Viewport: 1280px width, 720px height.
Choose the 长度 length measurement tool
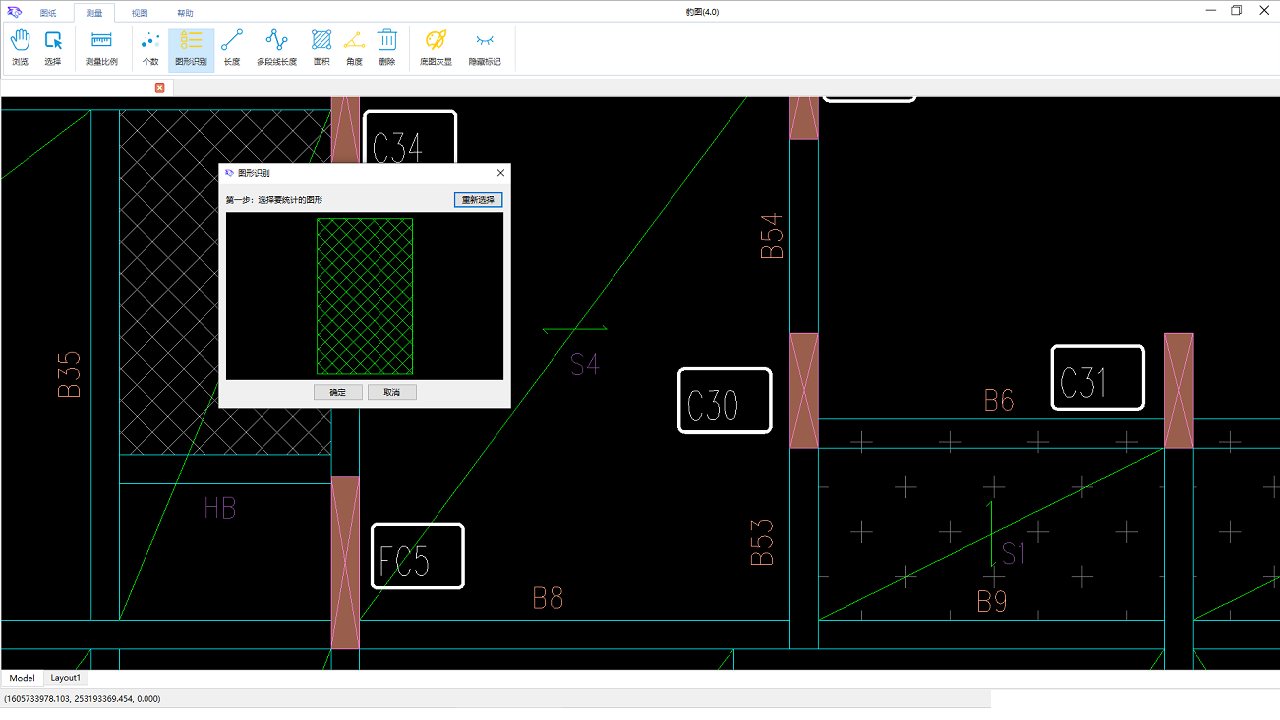(x=231, y=47)
